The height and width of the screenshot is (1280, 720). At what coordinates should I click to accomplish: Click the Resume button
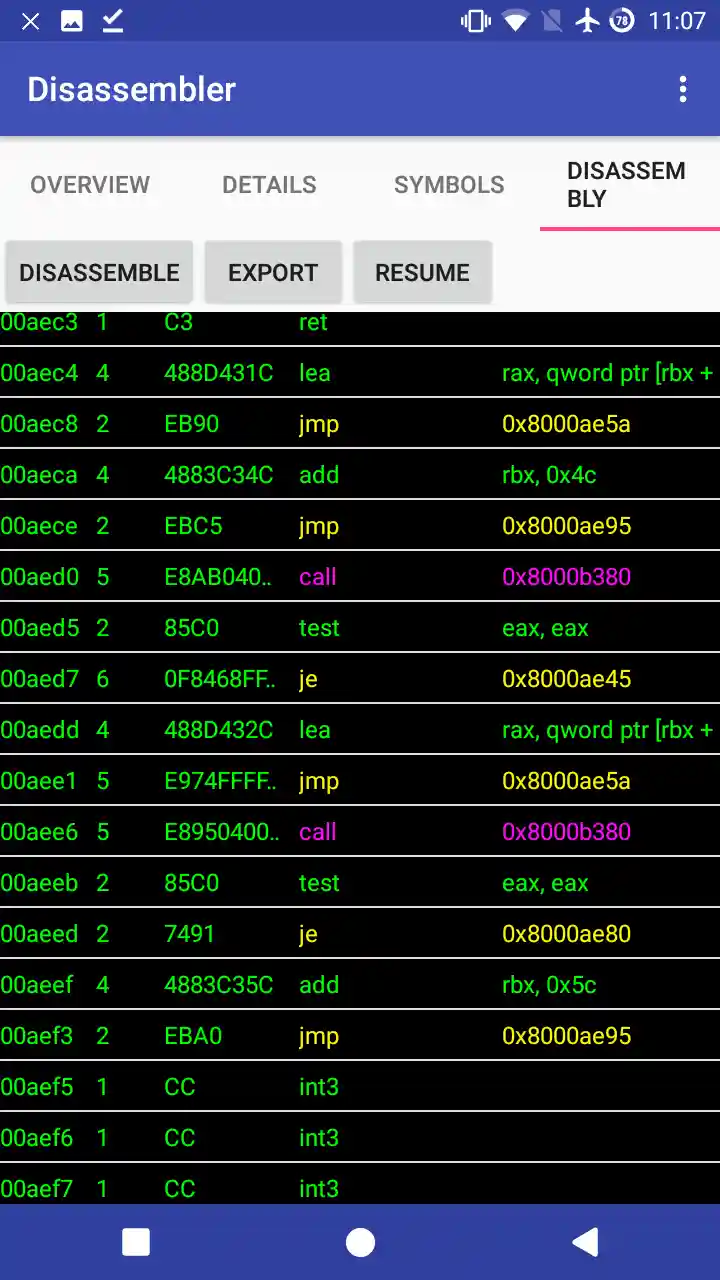pos(422,273)
